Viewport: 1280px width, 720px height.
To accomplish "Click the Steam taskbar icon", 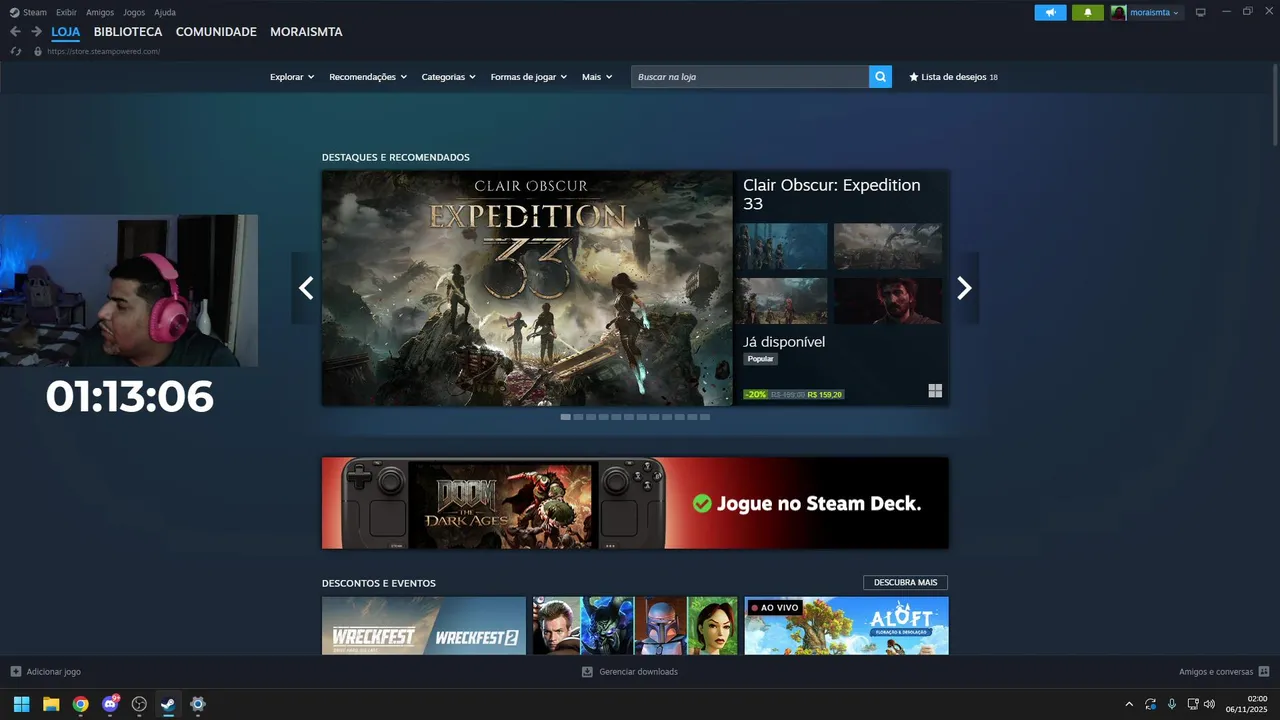I will (x=168, y=704).
